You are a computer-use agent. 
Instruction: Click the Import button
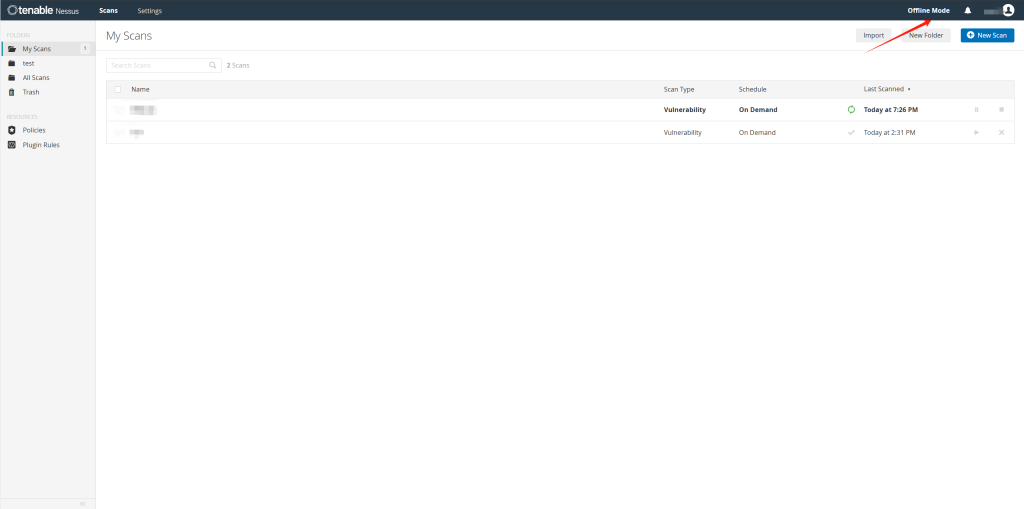coord(873,35)
